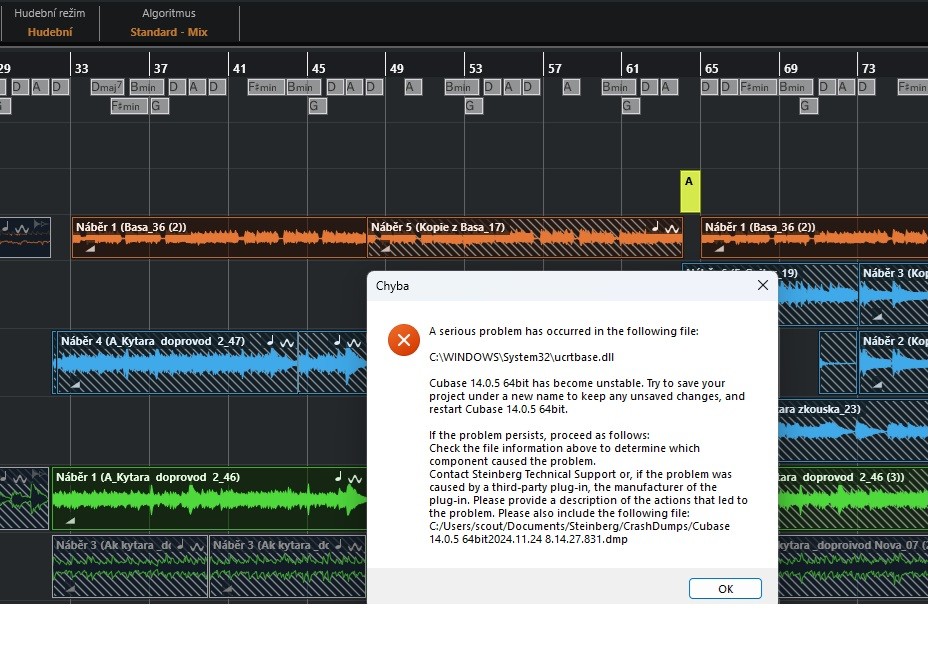Select Bmin chord event at bar 53

pos(461,87)
